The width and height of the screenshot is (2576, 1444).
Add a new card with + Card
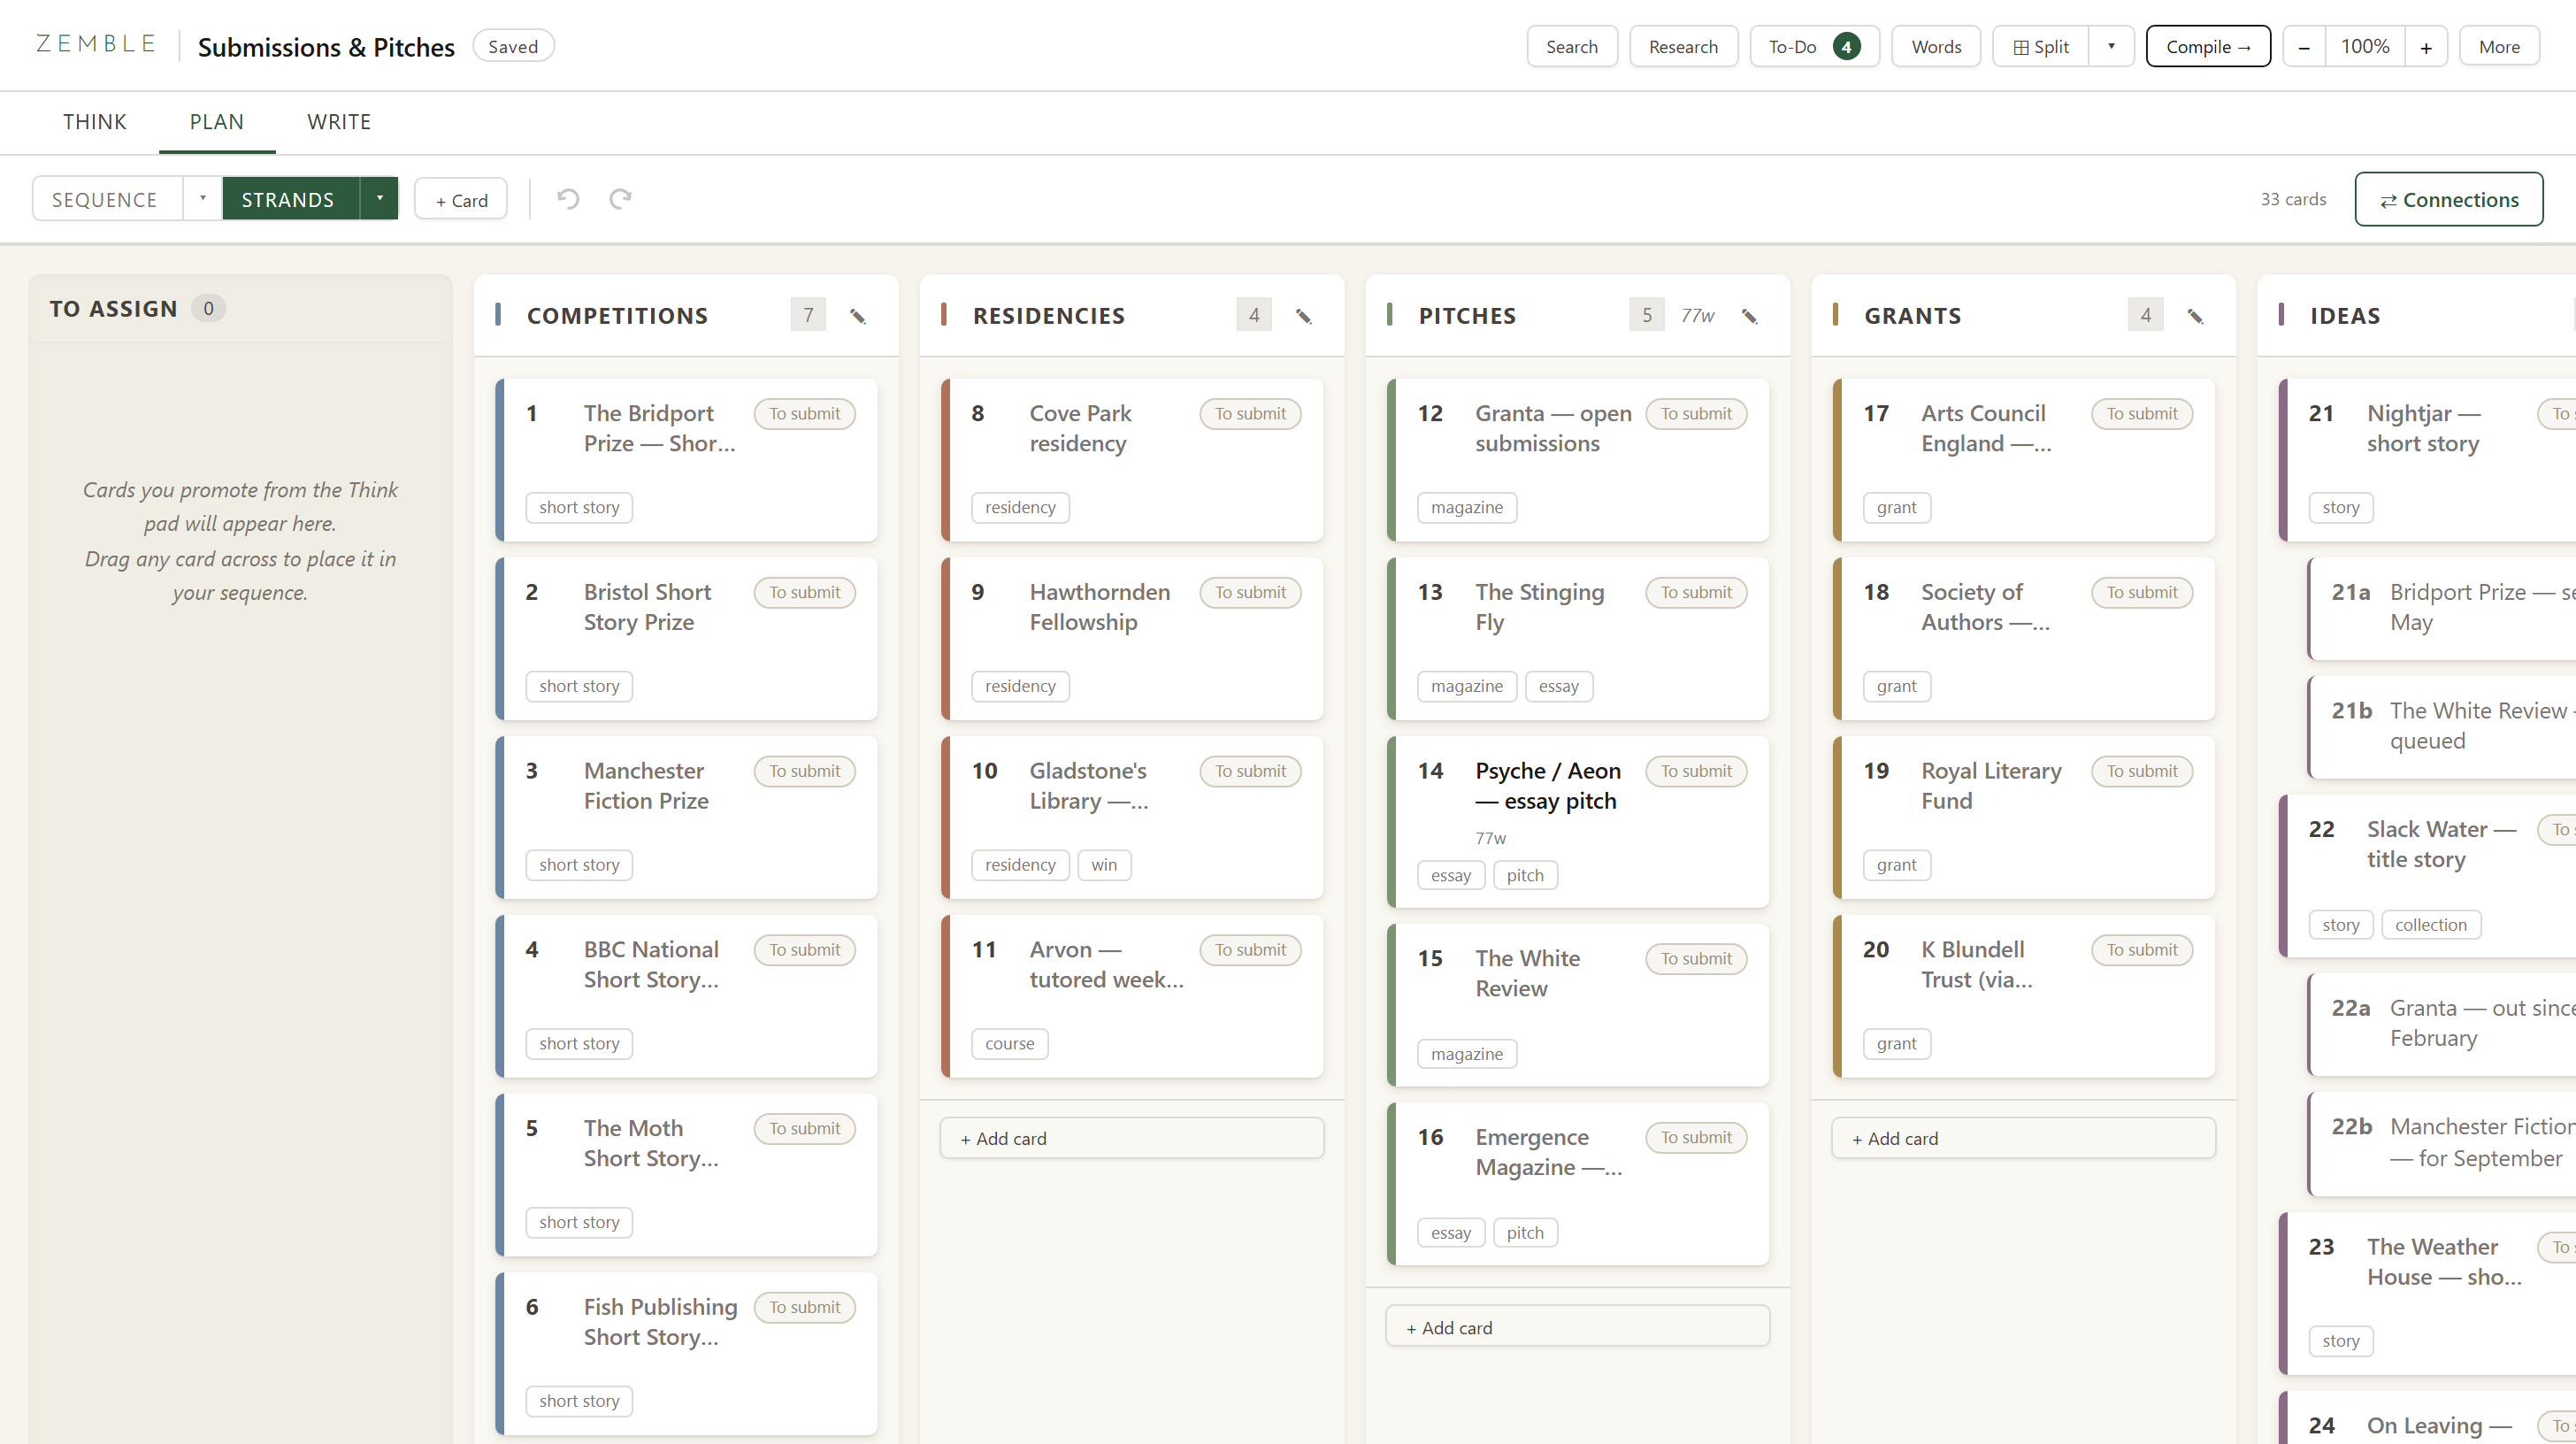pyautogui.click(x=461, y=199)
